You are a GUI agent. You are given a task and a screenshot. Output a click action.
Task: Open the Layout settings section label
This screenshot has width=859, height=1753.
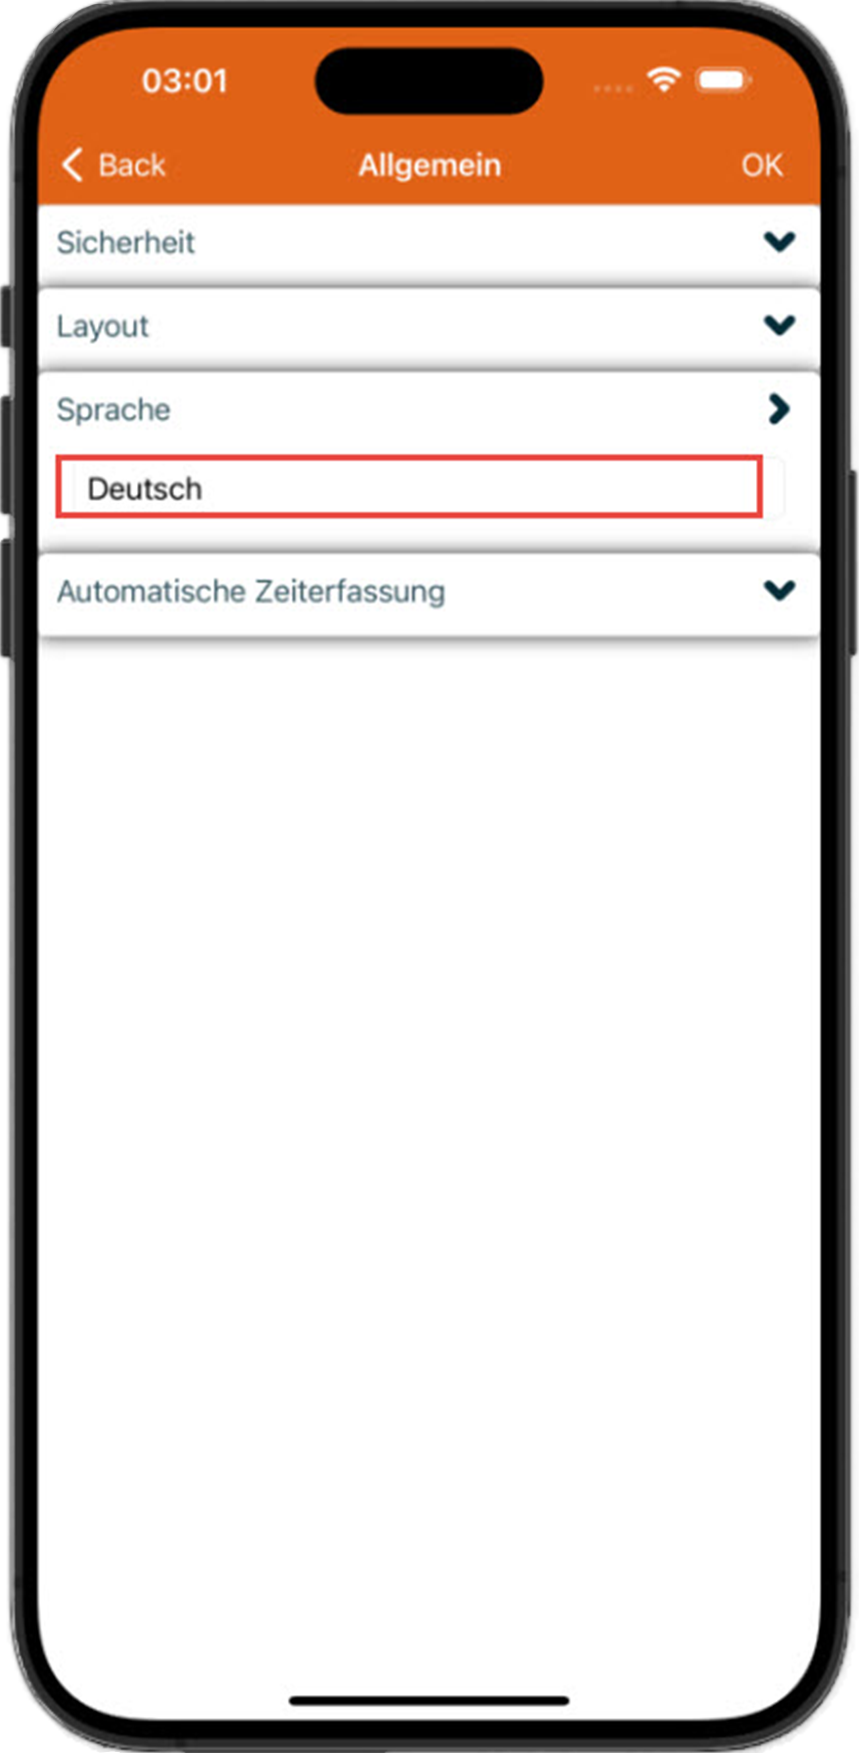[103, 326]
